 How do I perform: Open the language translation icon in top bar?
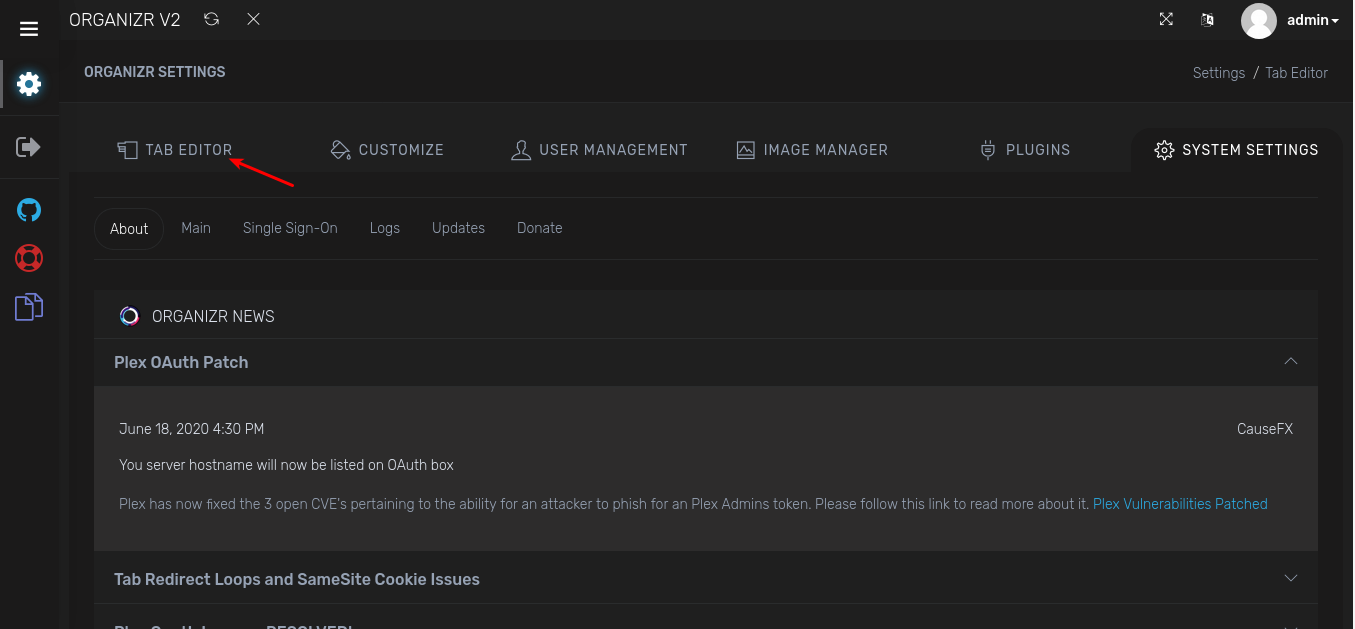pos(1207,19)
